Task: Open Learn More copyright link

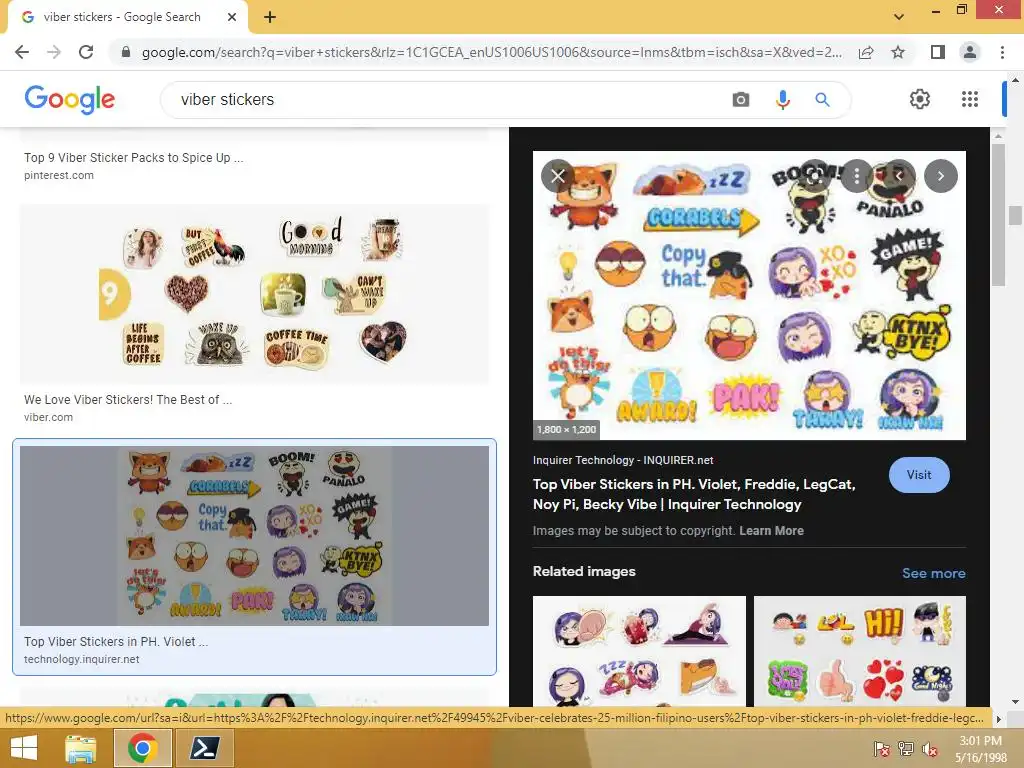Action: [771, 531]
